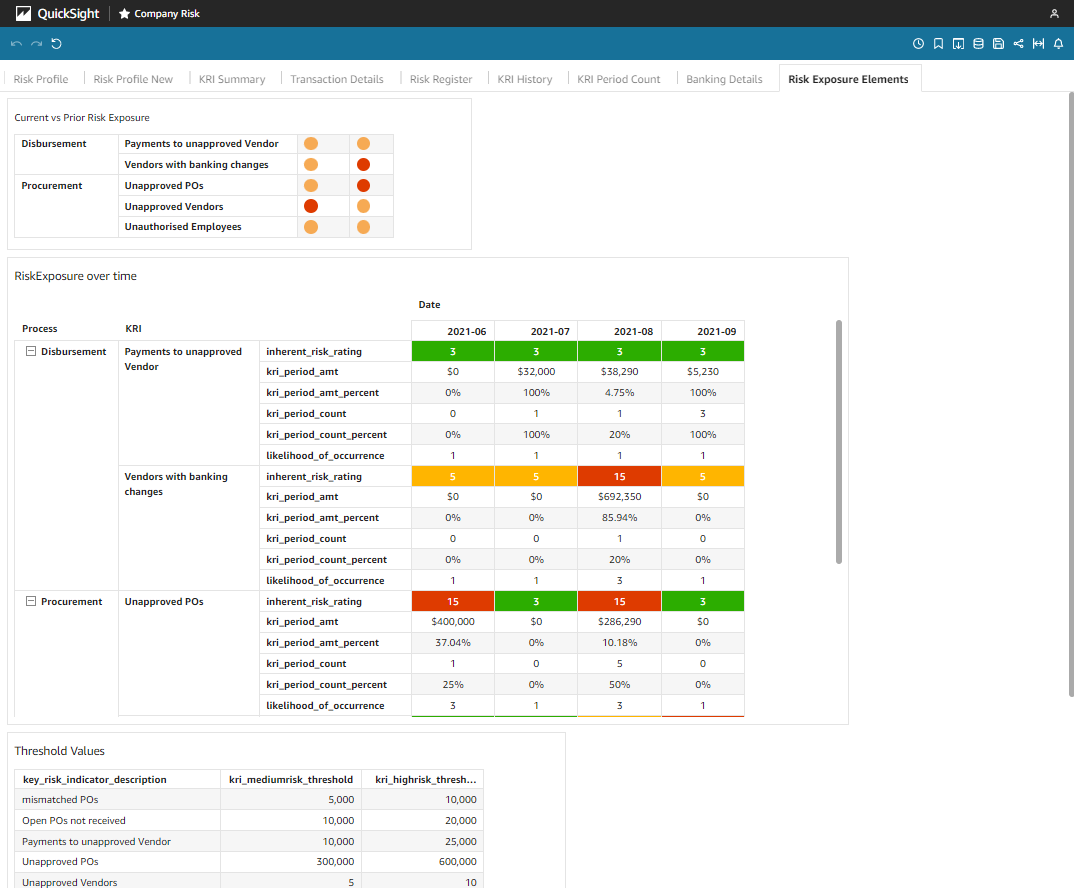The image size is (1074, 888).
Task: Reset the dashboard with the reset icon
Action: click(56, 44)
